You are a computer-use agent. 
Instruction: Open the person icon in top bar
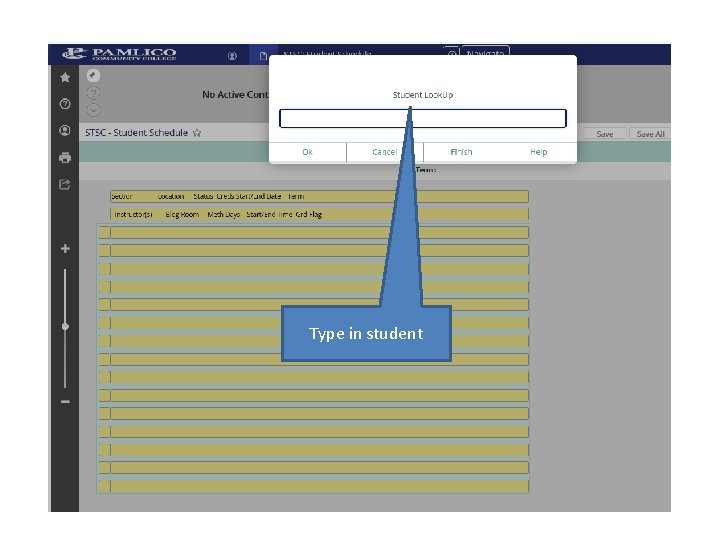(x=232, y=56)
